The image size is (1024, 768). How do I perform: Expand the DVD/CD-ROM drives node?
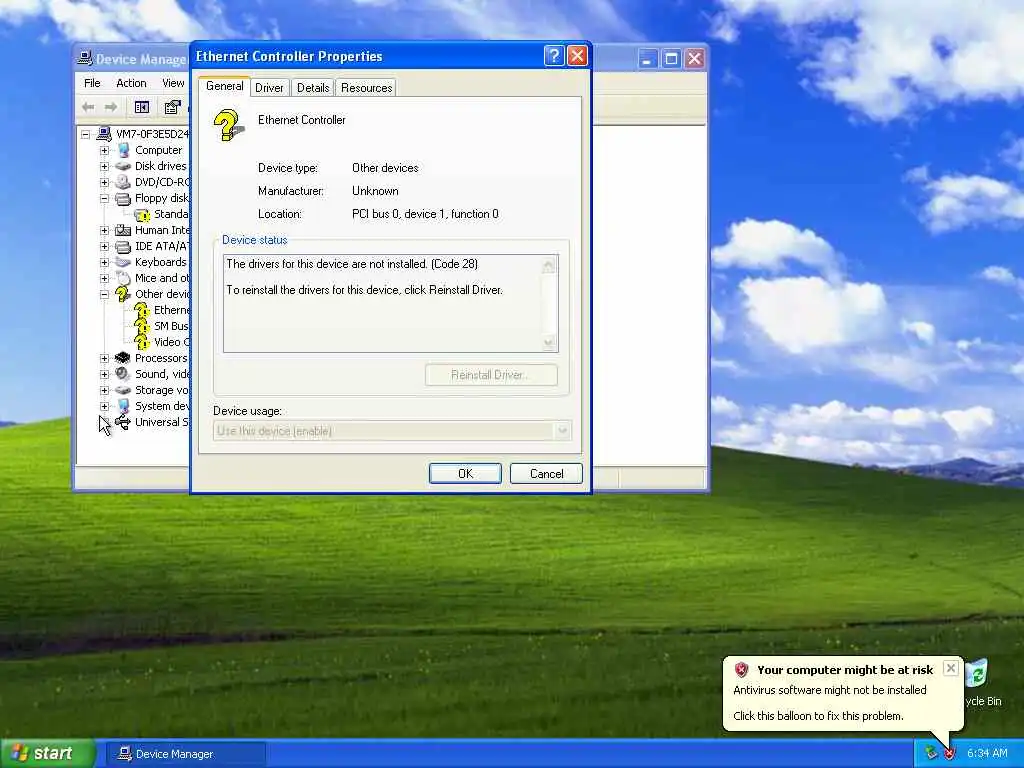(x=104, y=182)
